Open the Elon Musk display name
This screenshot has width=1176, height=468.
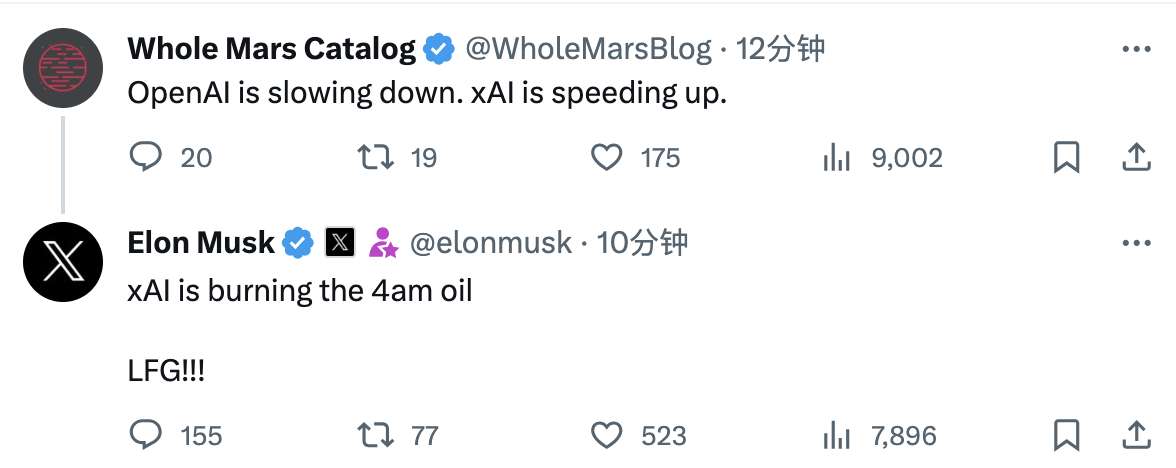pyautogui.click(x=201, y=243)
